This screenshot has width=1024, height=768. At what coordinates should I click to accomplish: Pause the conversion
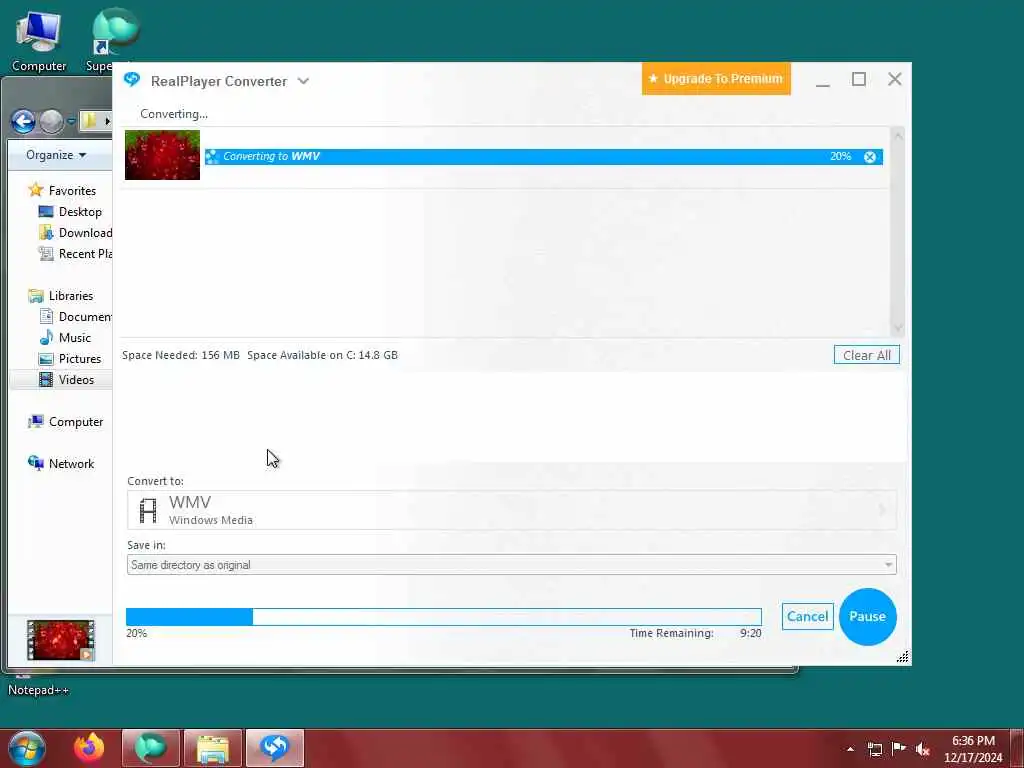[867, 616]
